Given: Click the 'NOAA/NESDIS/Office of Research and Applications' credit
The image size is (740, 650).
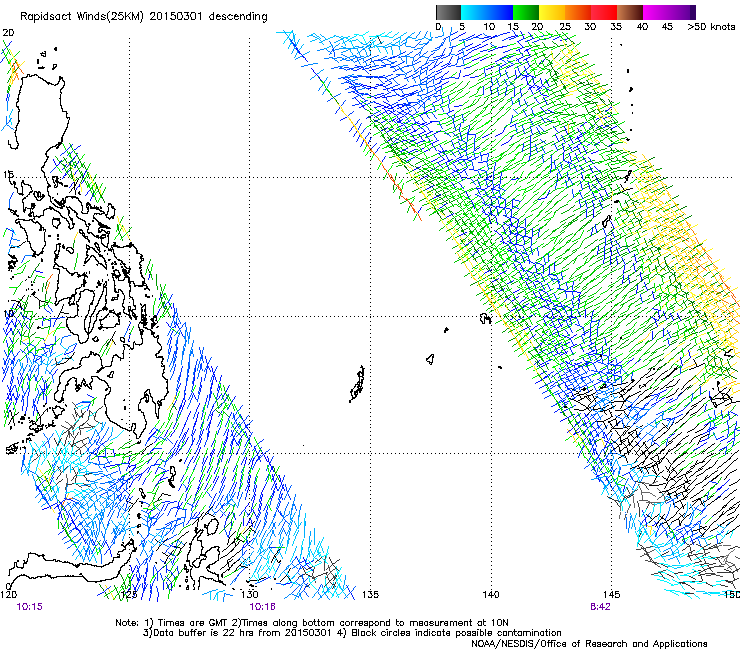Looking at the screenshot, I should 589,644.
